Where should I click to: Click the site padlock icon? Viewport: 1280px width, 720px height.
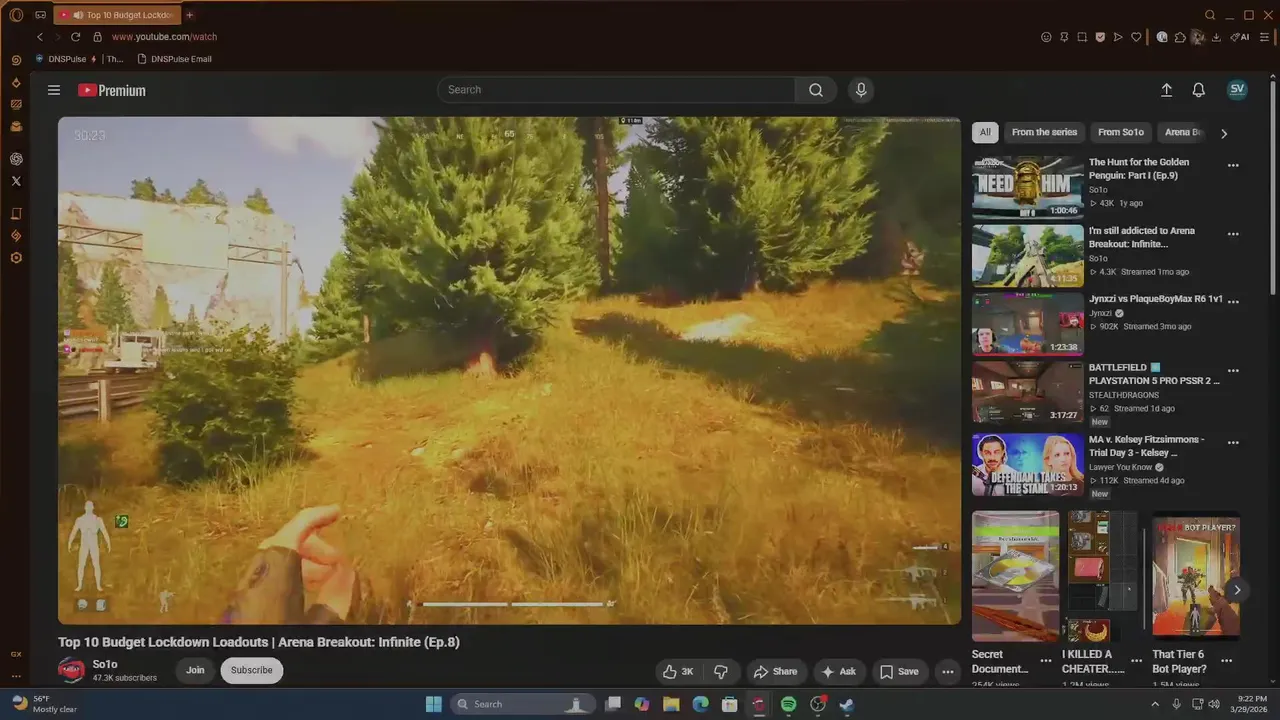[97, 37]
